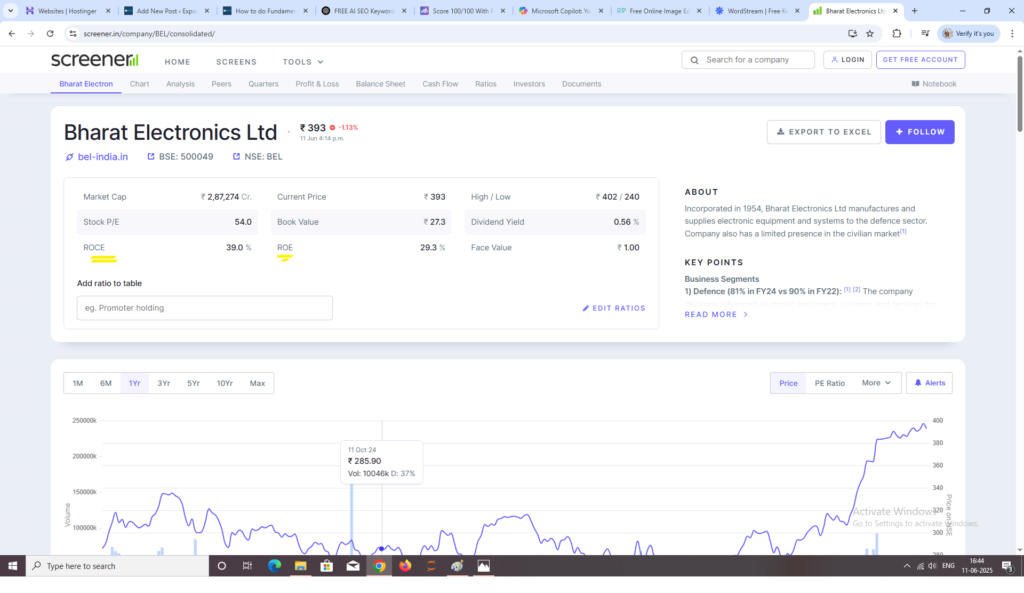Switch to Microsoft Copilot browser tab
The height and width of the screenshot is (593, 1024).
click(x=561, y=11)
